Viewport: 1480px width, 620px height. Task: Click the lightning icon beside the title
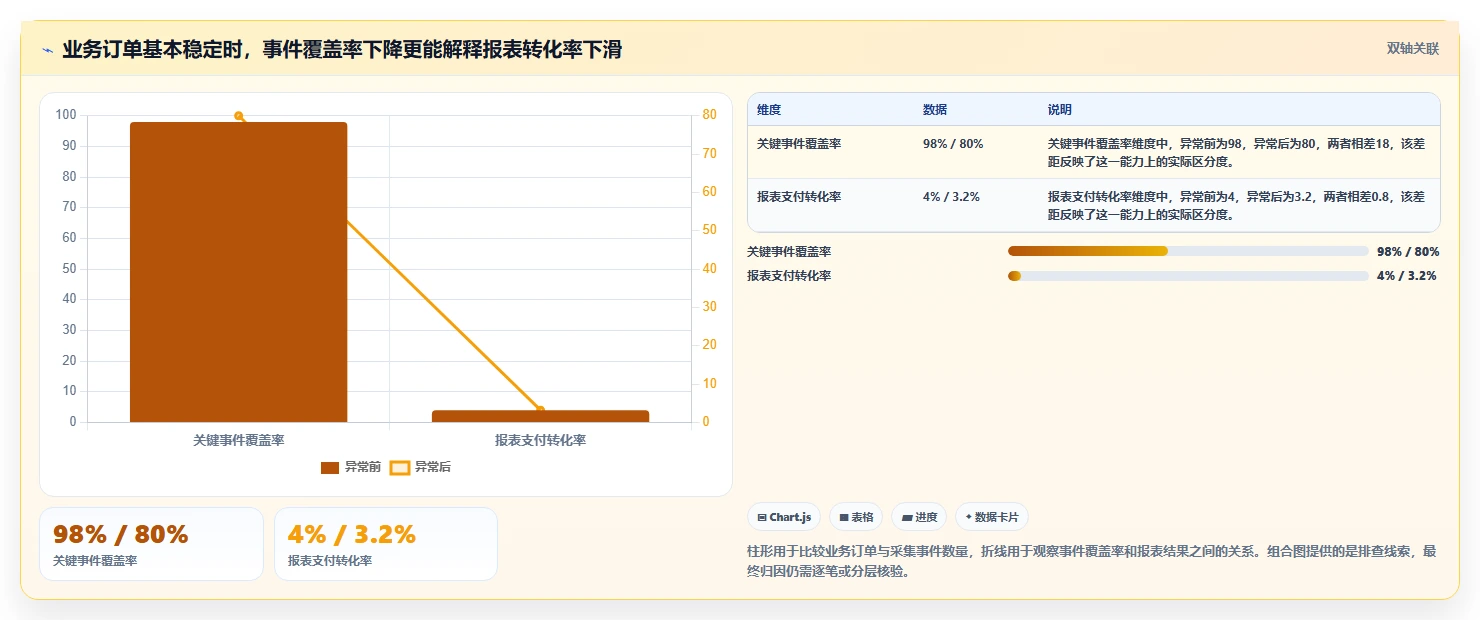[47, 50]
